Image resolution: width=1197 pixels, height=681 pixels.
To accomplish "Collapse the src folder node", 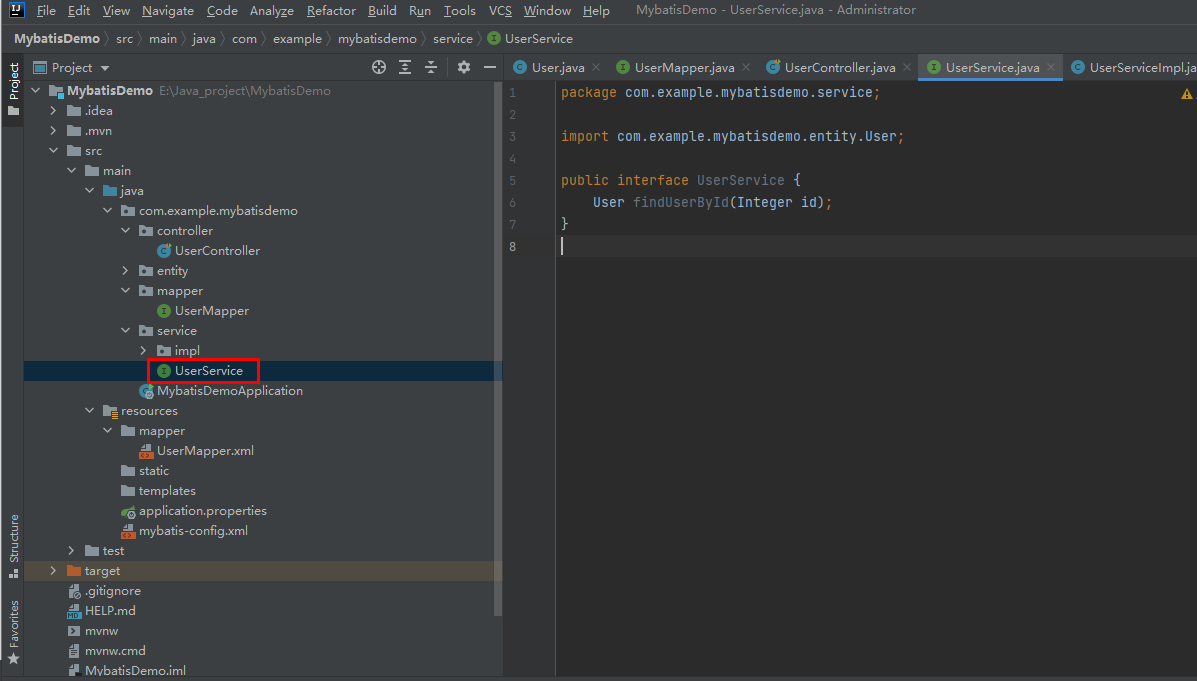I will click(53, 150).
